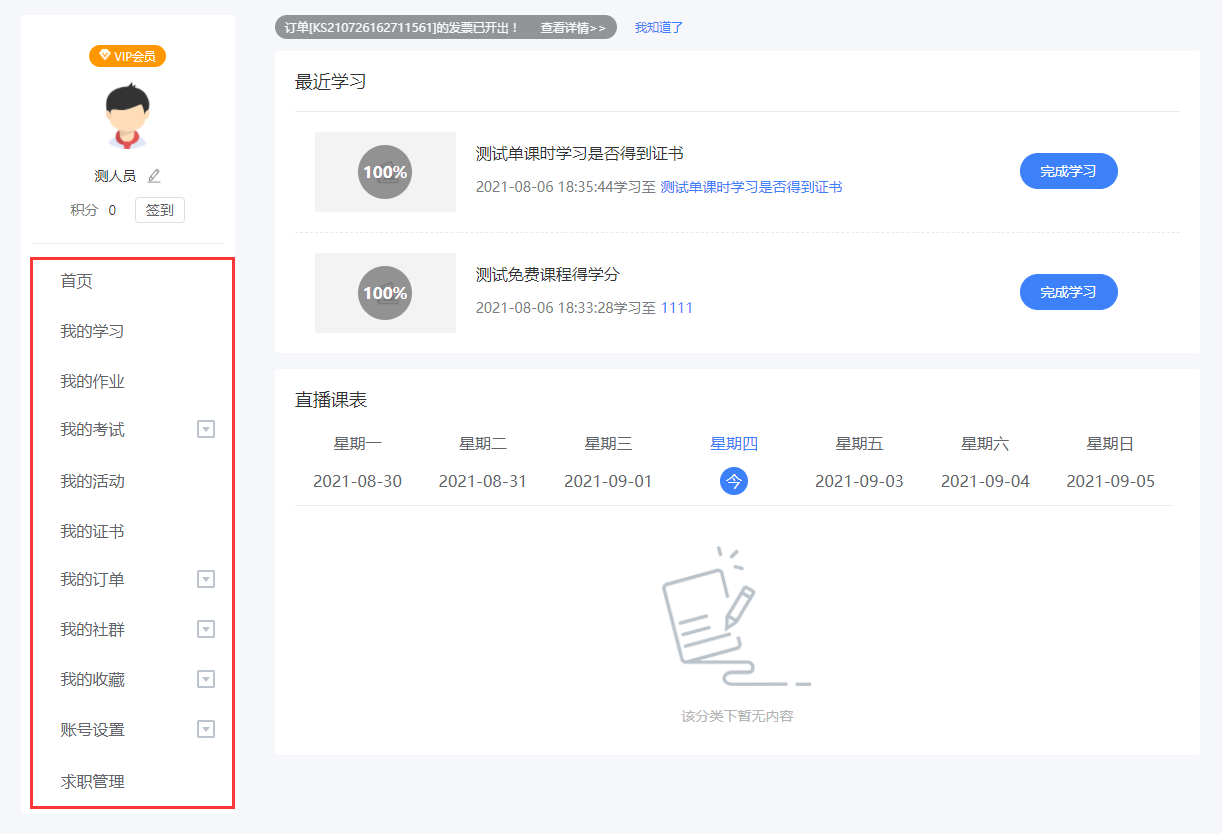Click 完成学习 button for 测试免费课程得学分
Viewport: 1222px width, 834px height.
coord(1068,292)
